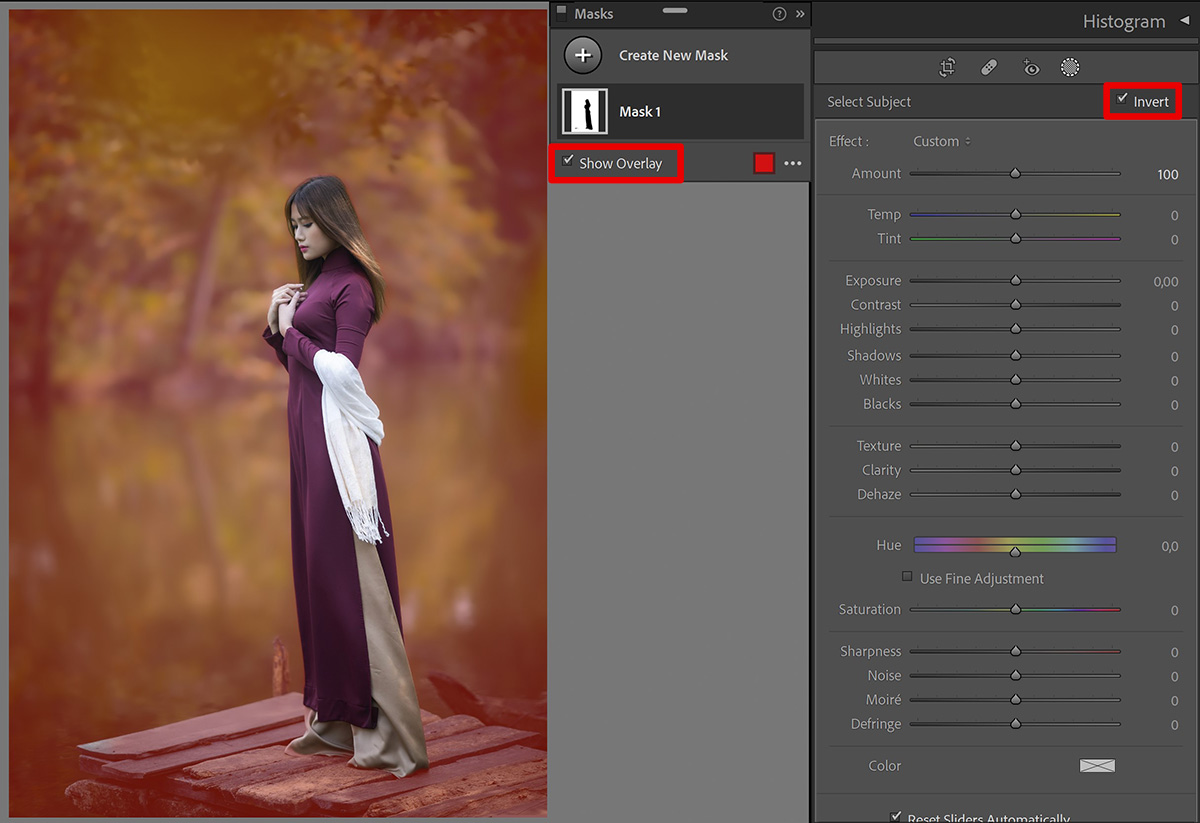1200x823 pixels.
Task: Open the Masking tool
Action: [x=1070, y=67]
